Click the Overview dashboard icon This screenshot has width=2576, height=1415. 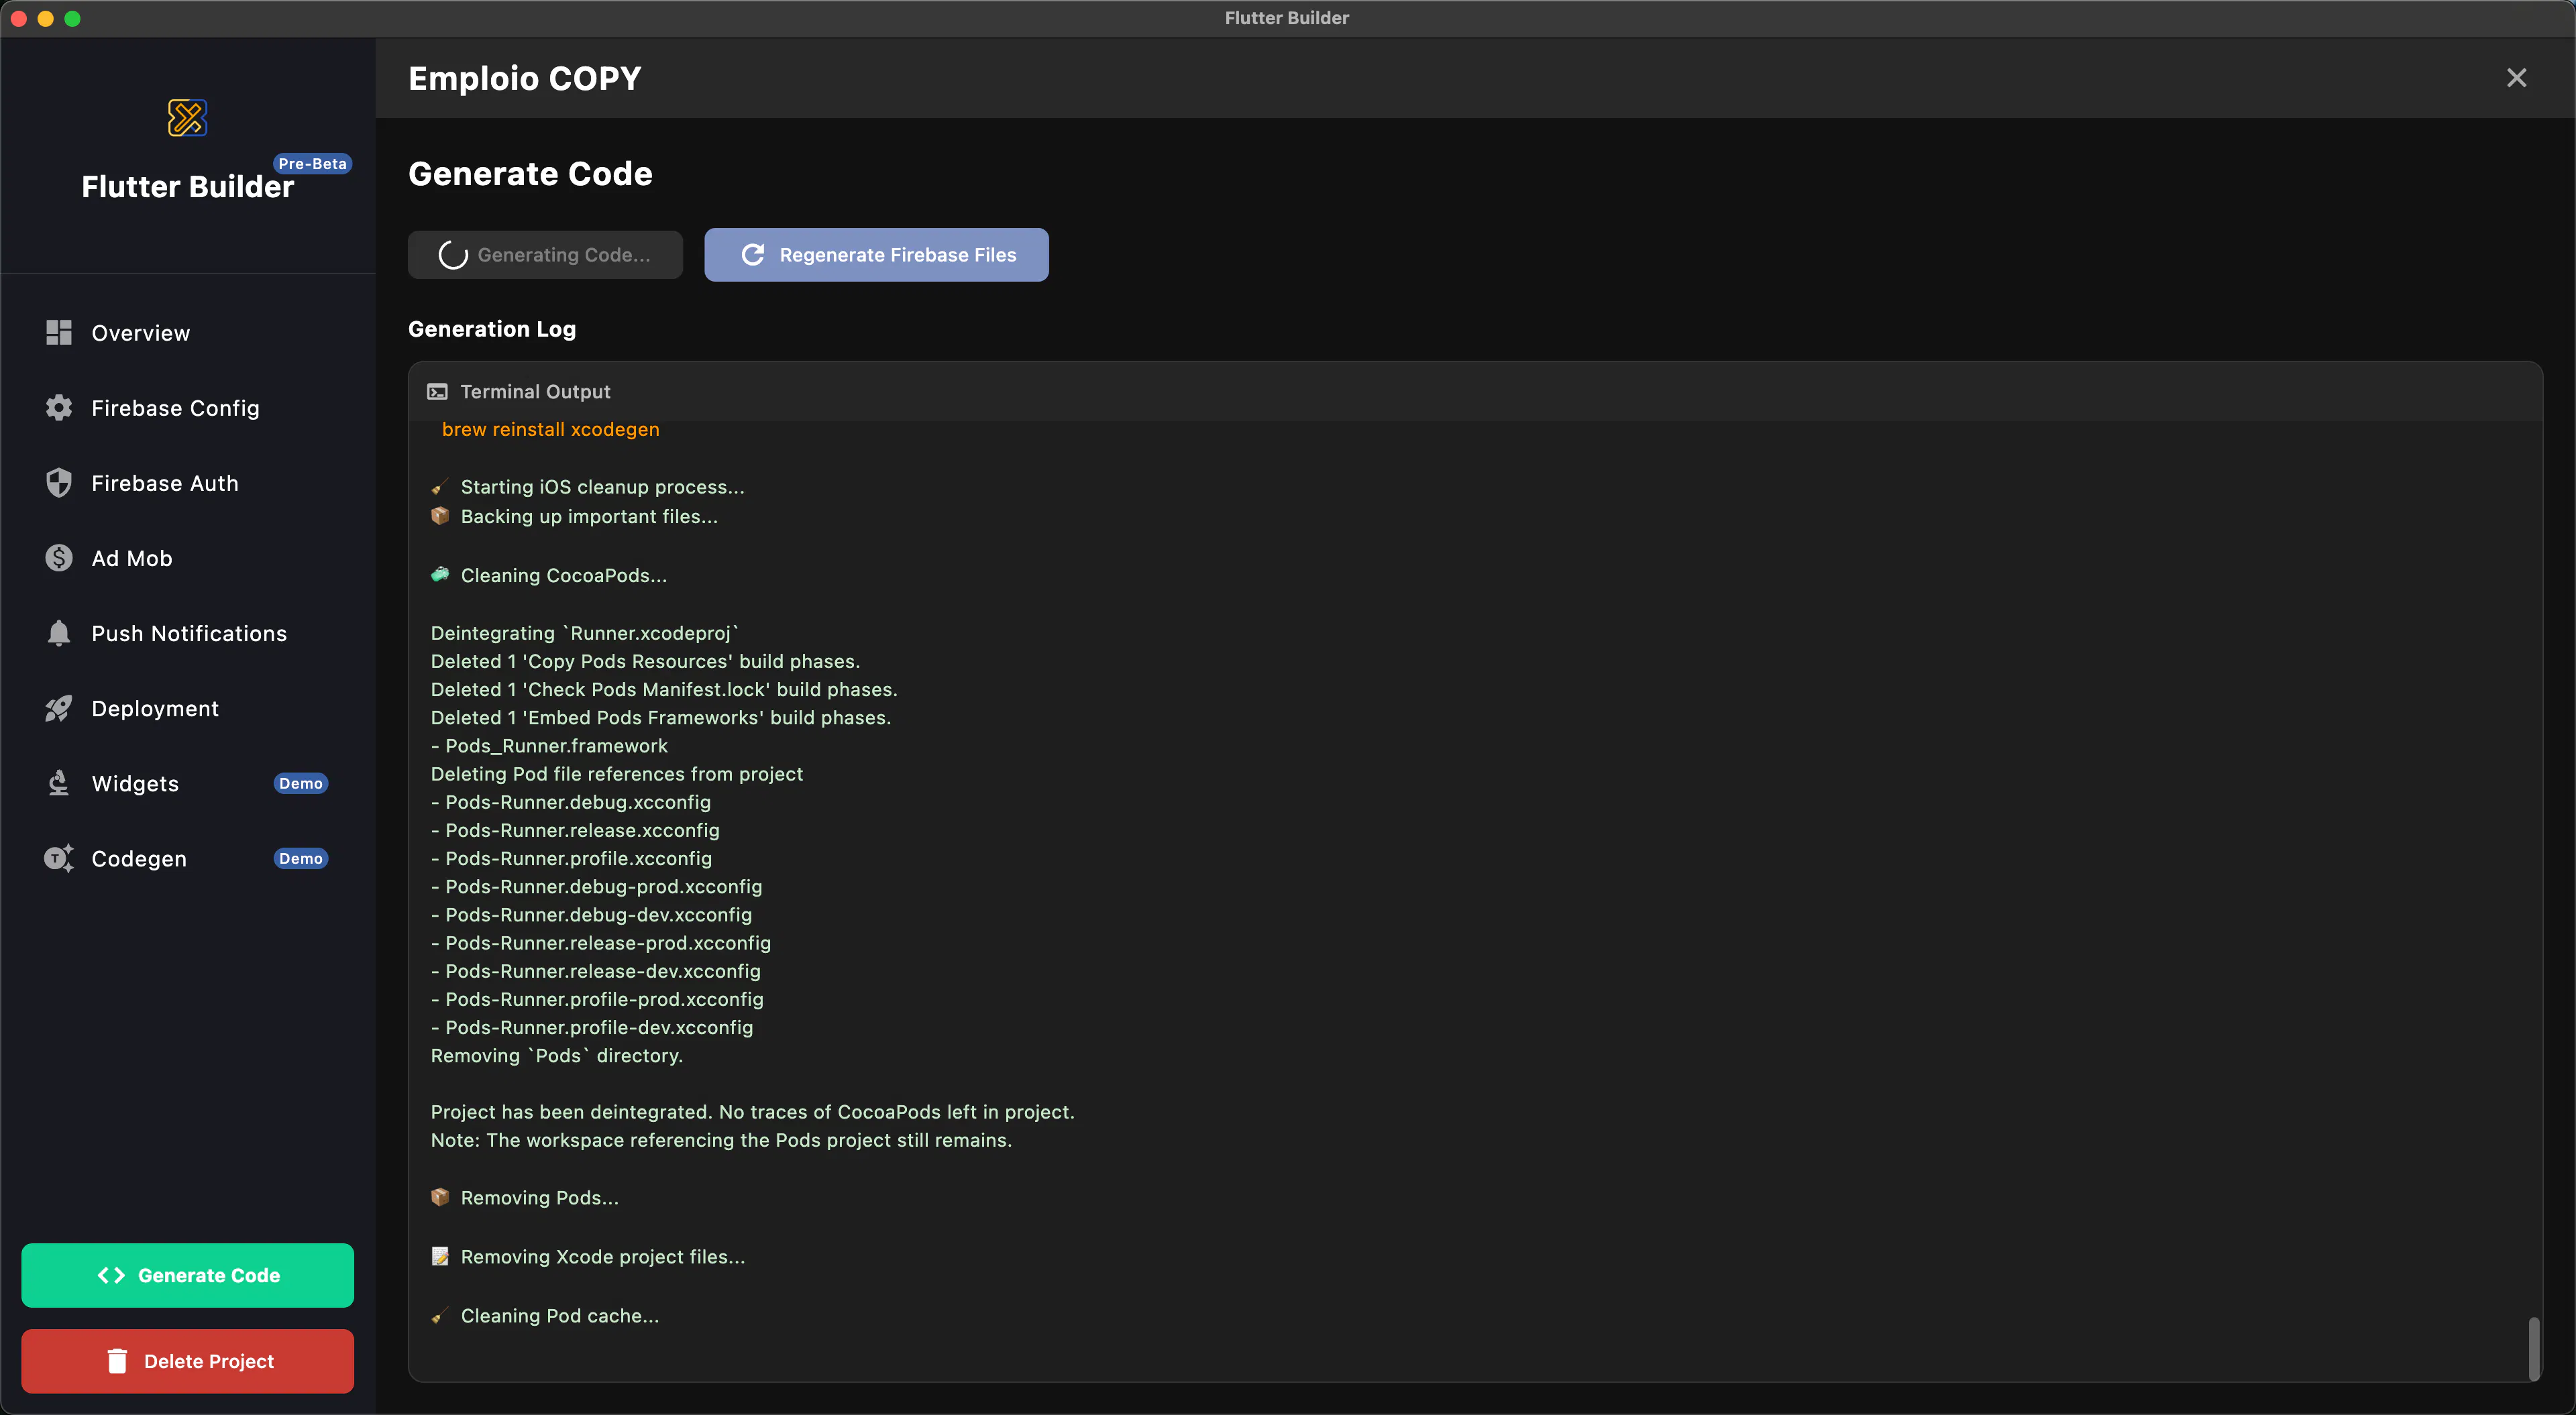tap(59, 333)
